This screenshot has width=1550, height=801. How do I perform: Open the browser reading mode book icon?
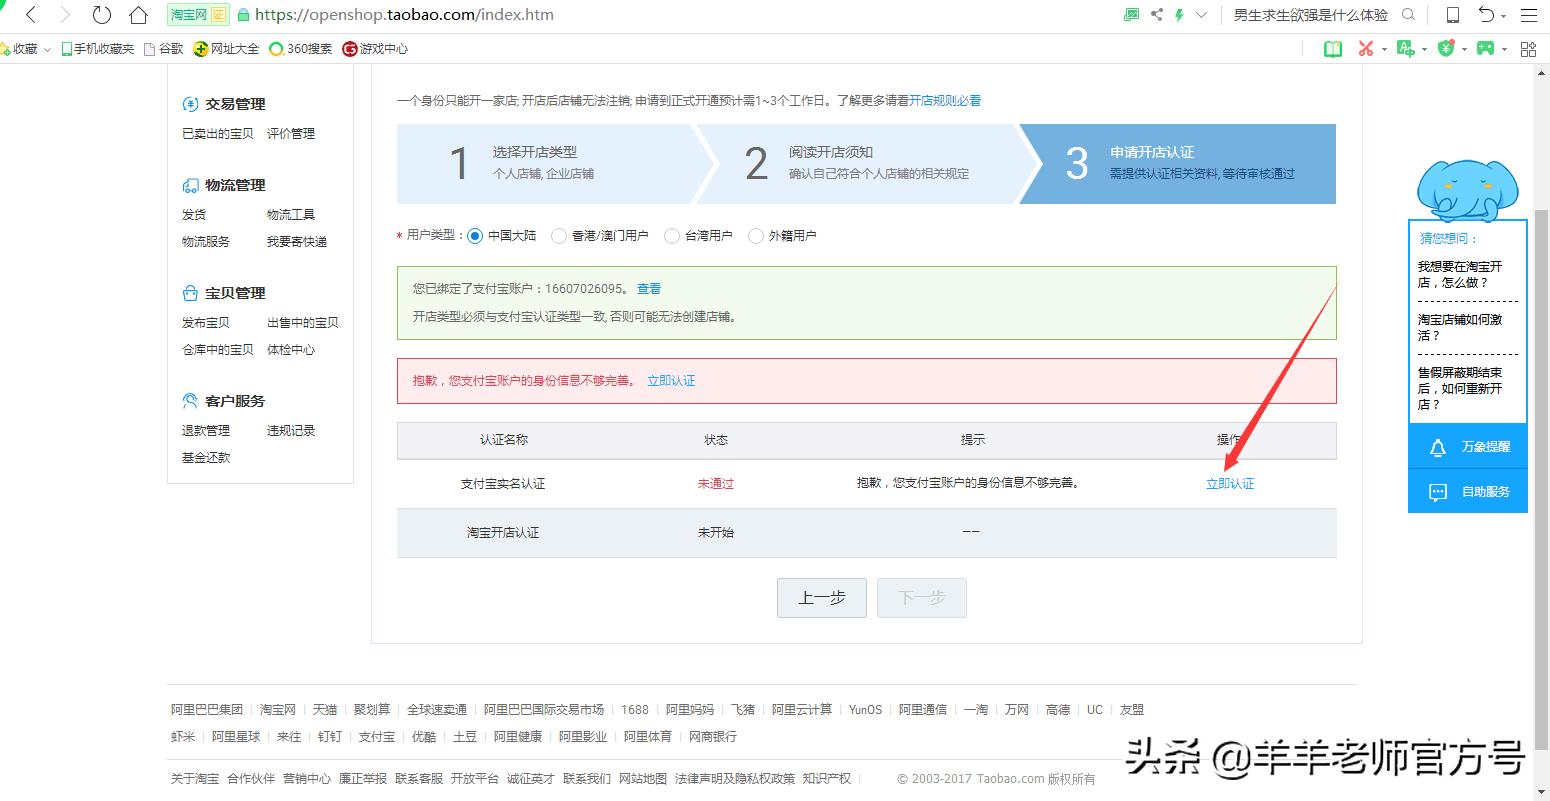[x=1332, y=48]
